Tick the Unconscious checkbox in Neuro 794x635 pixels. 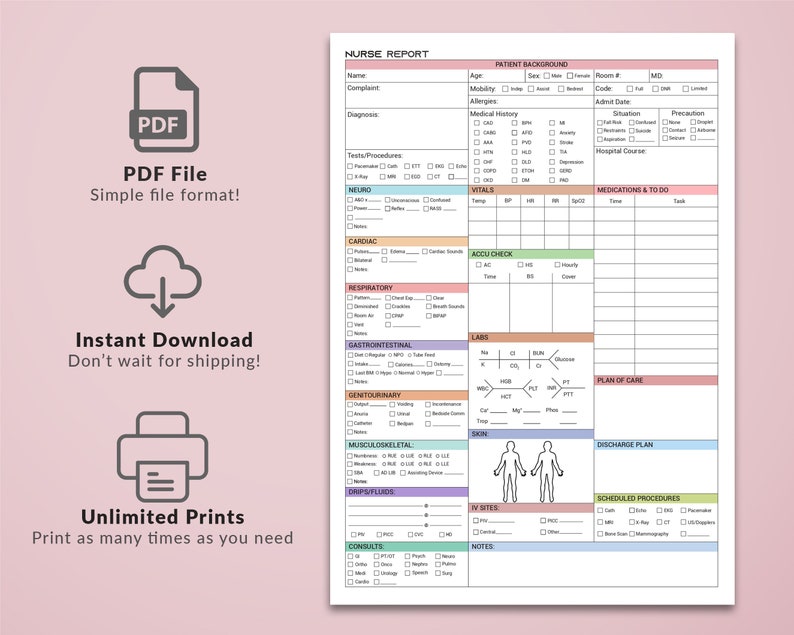[387, 200]
